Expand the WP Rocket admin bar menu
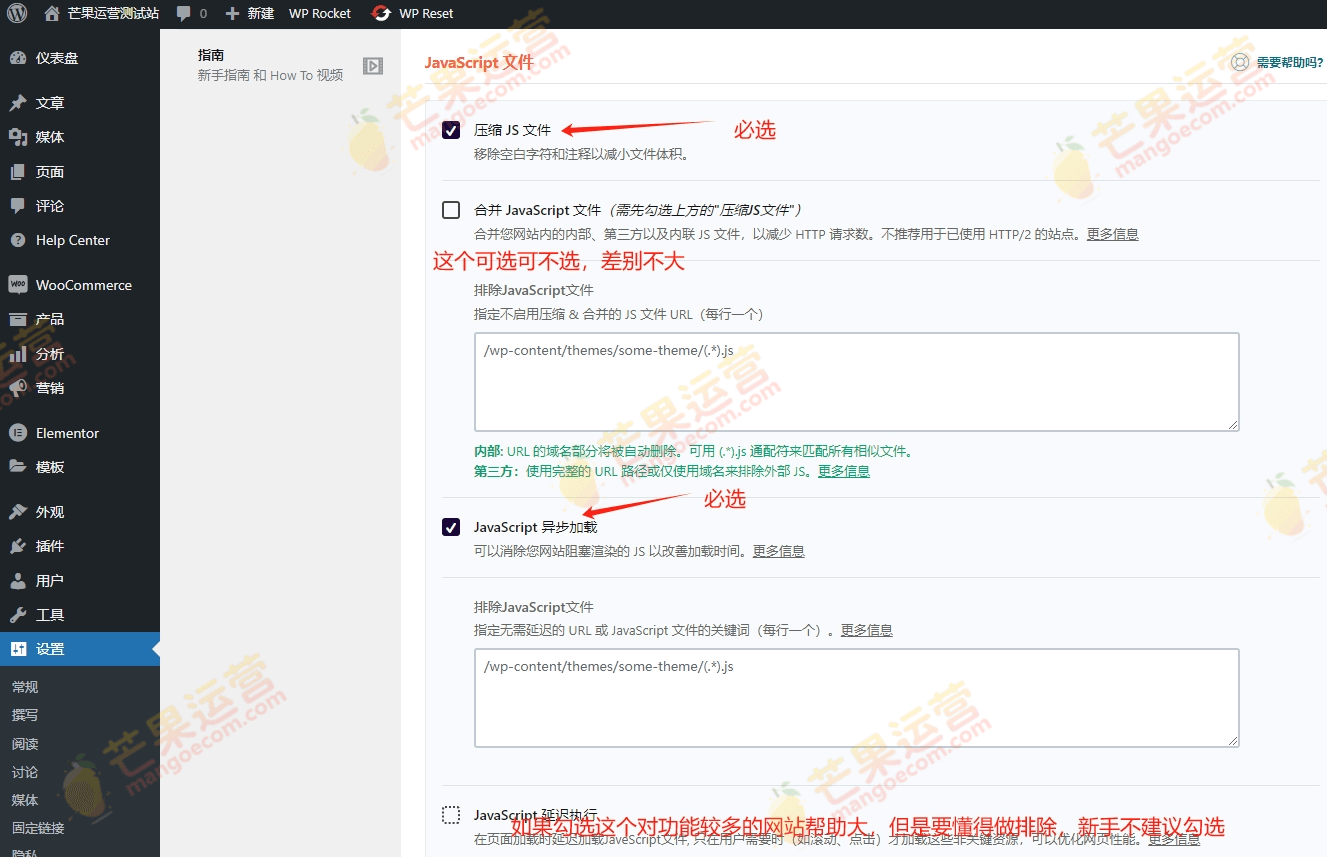This screenshot has height=857, width=1327. (320, 14)
